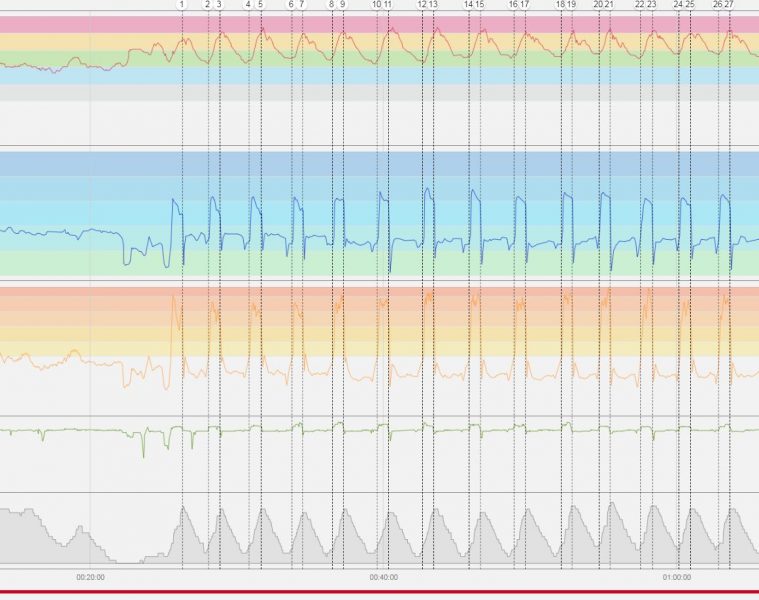This screenshot has height=600, width=759.
Task: Click lap marker 8 above the chart
Action: pos(331,5)
